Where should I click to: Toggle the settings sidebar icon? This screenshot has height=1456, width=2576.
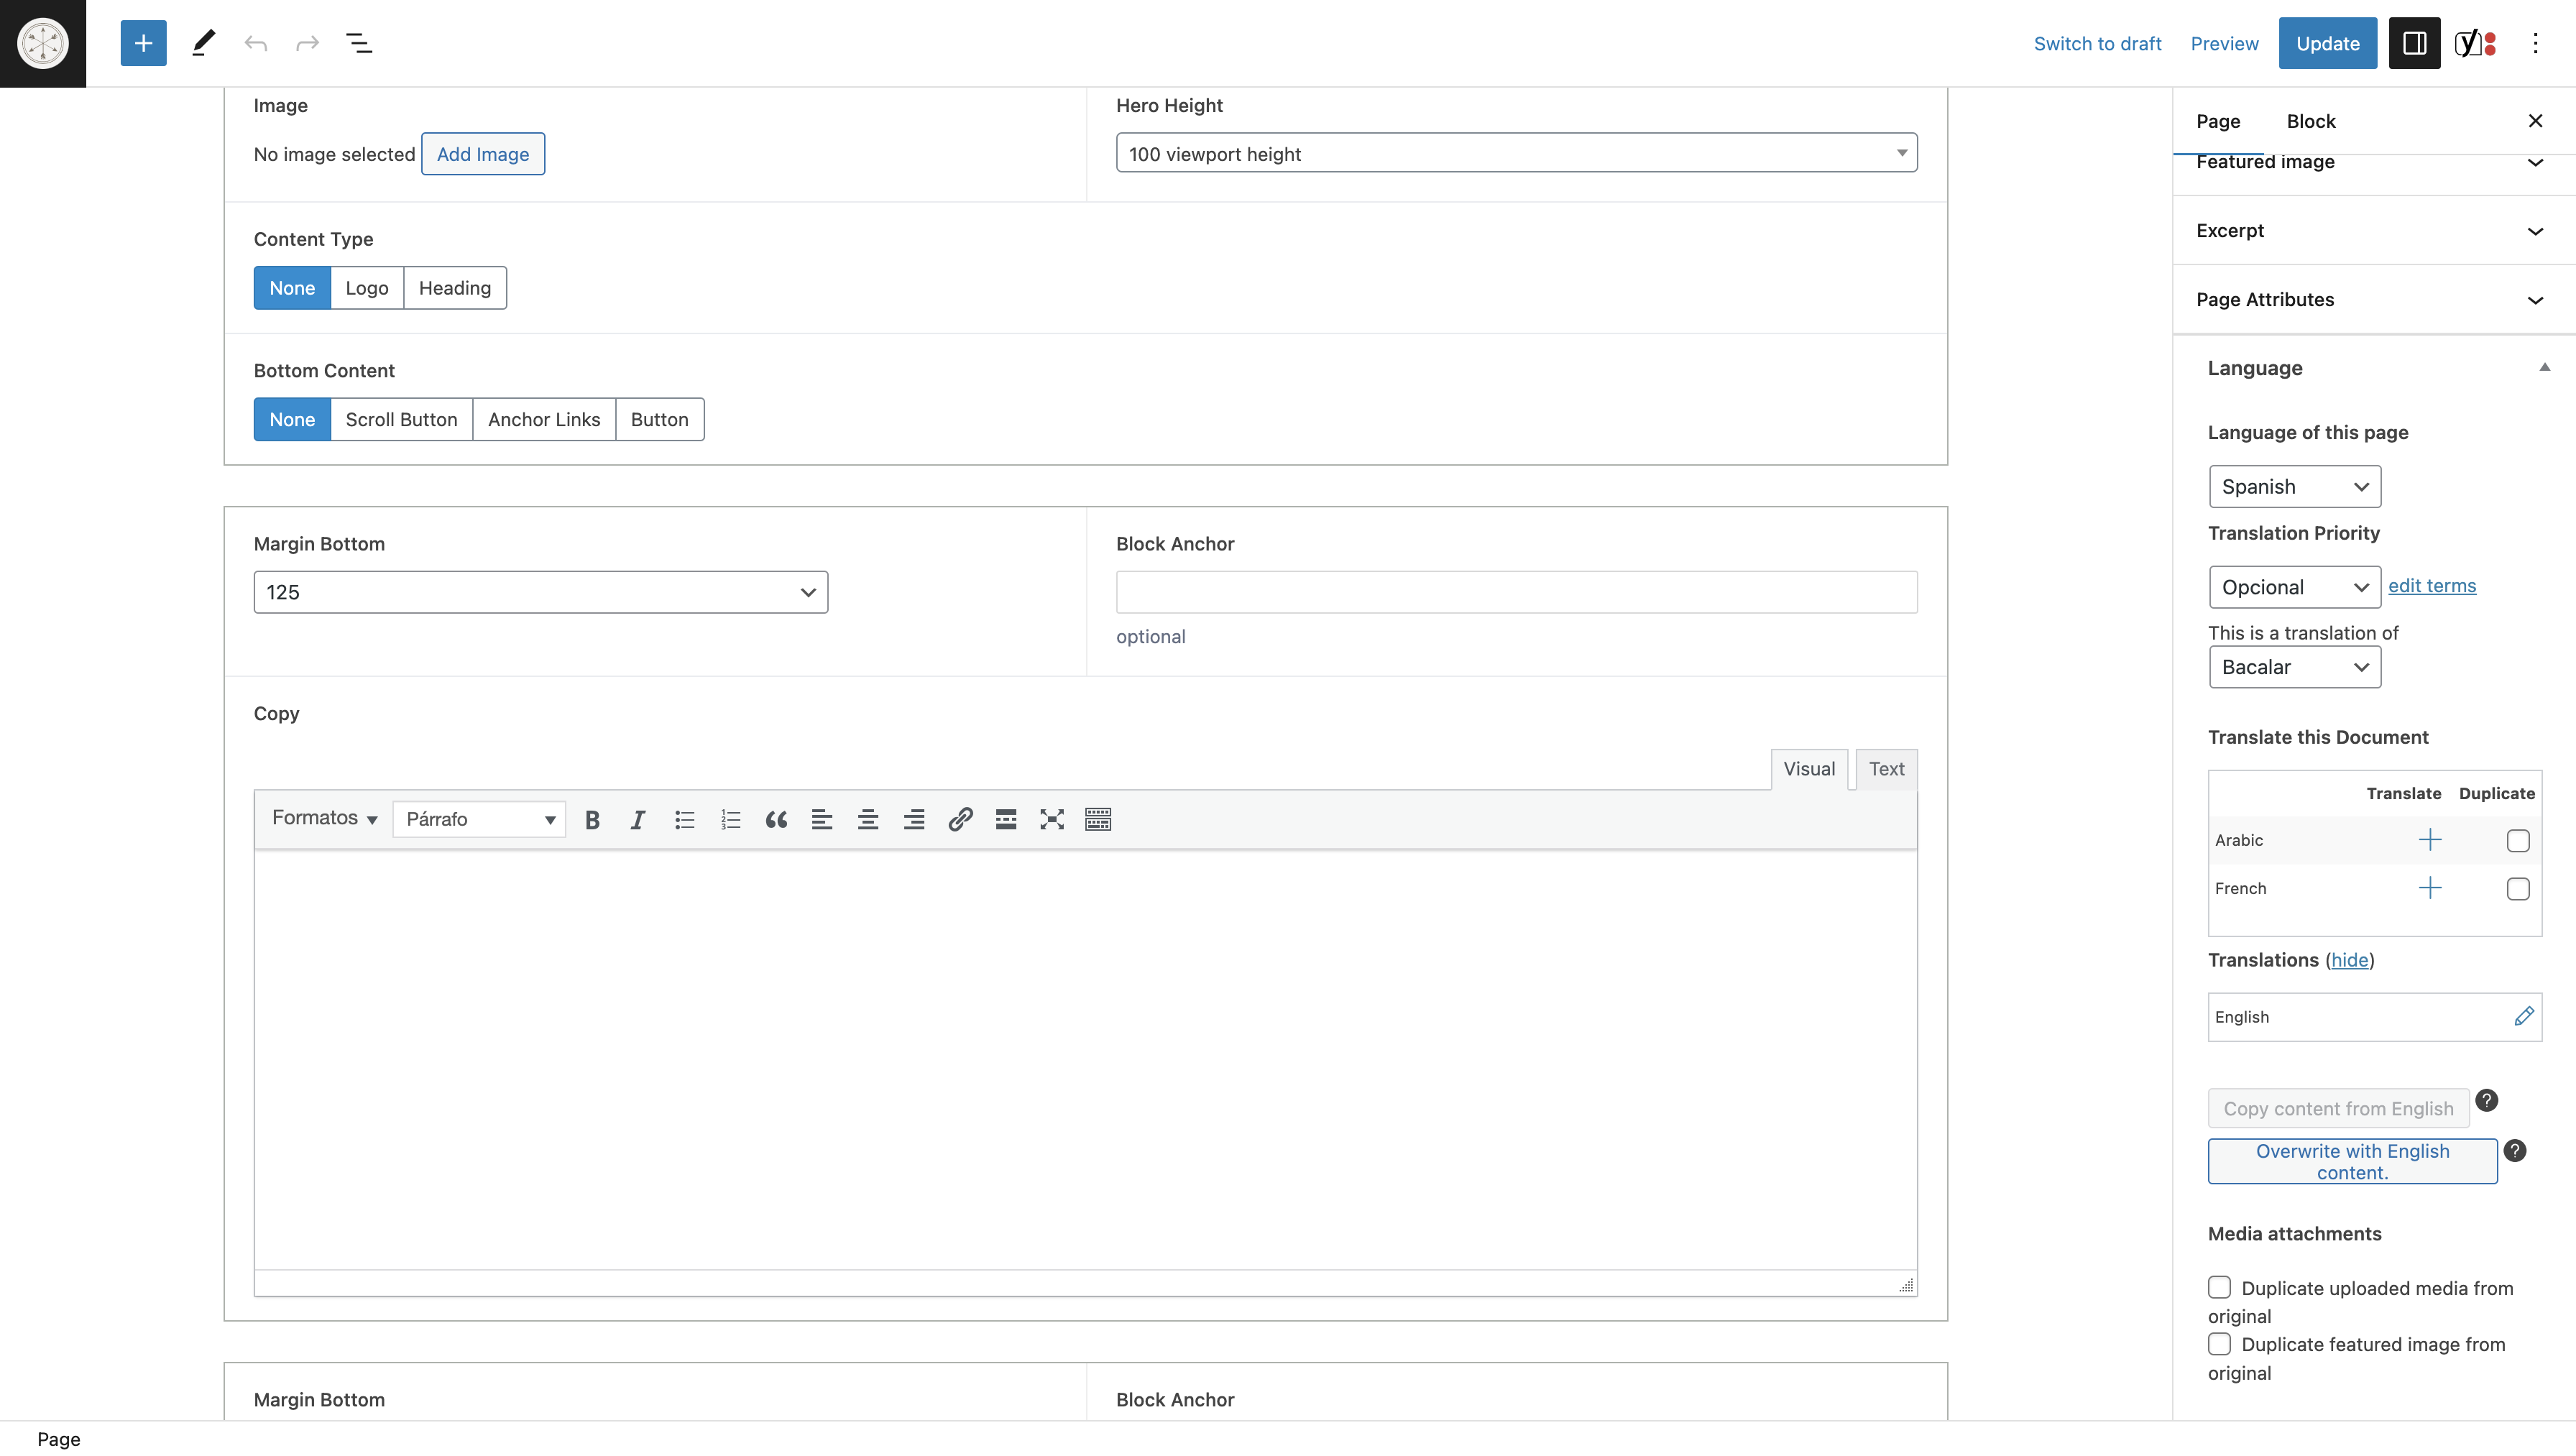pyautogui.click(x=2414, y=43)
